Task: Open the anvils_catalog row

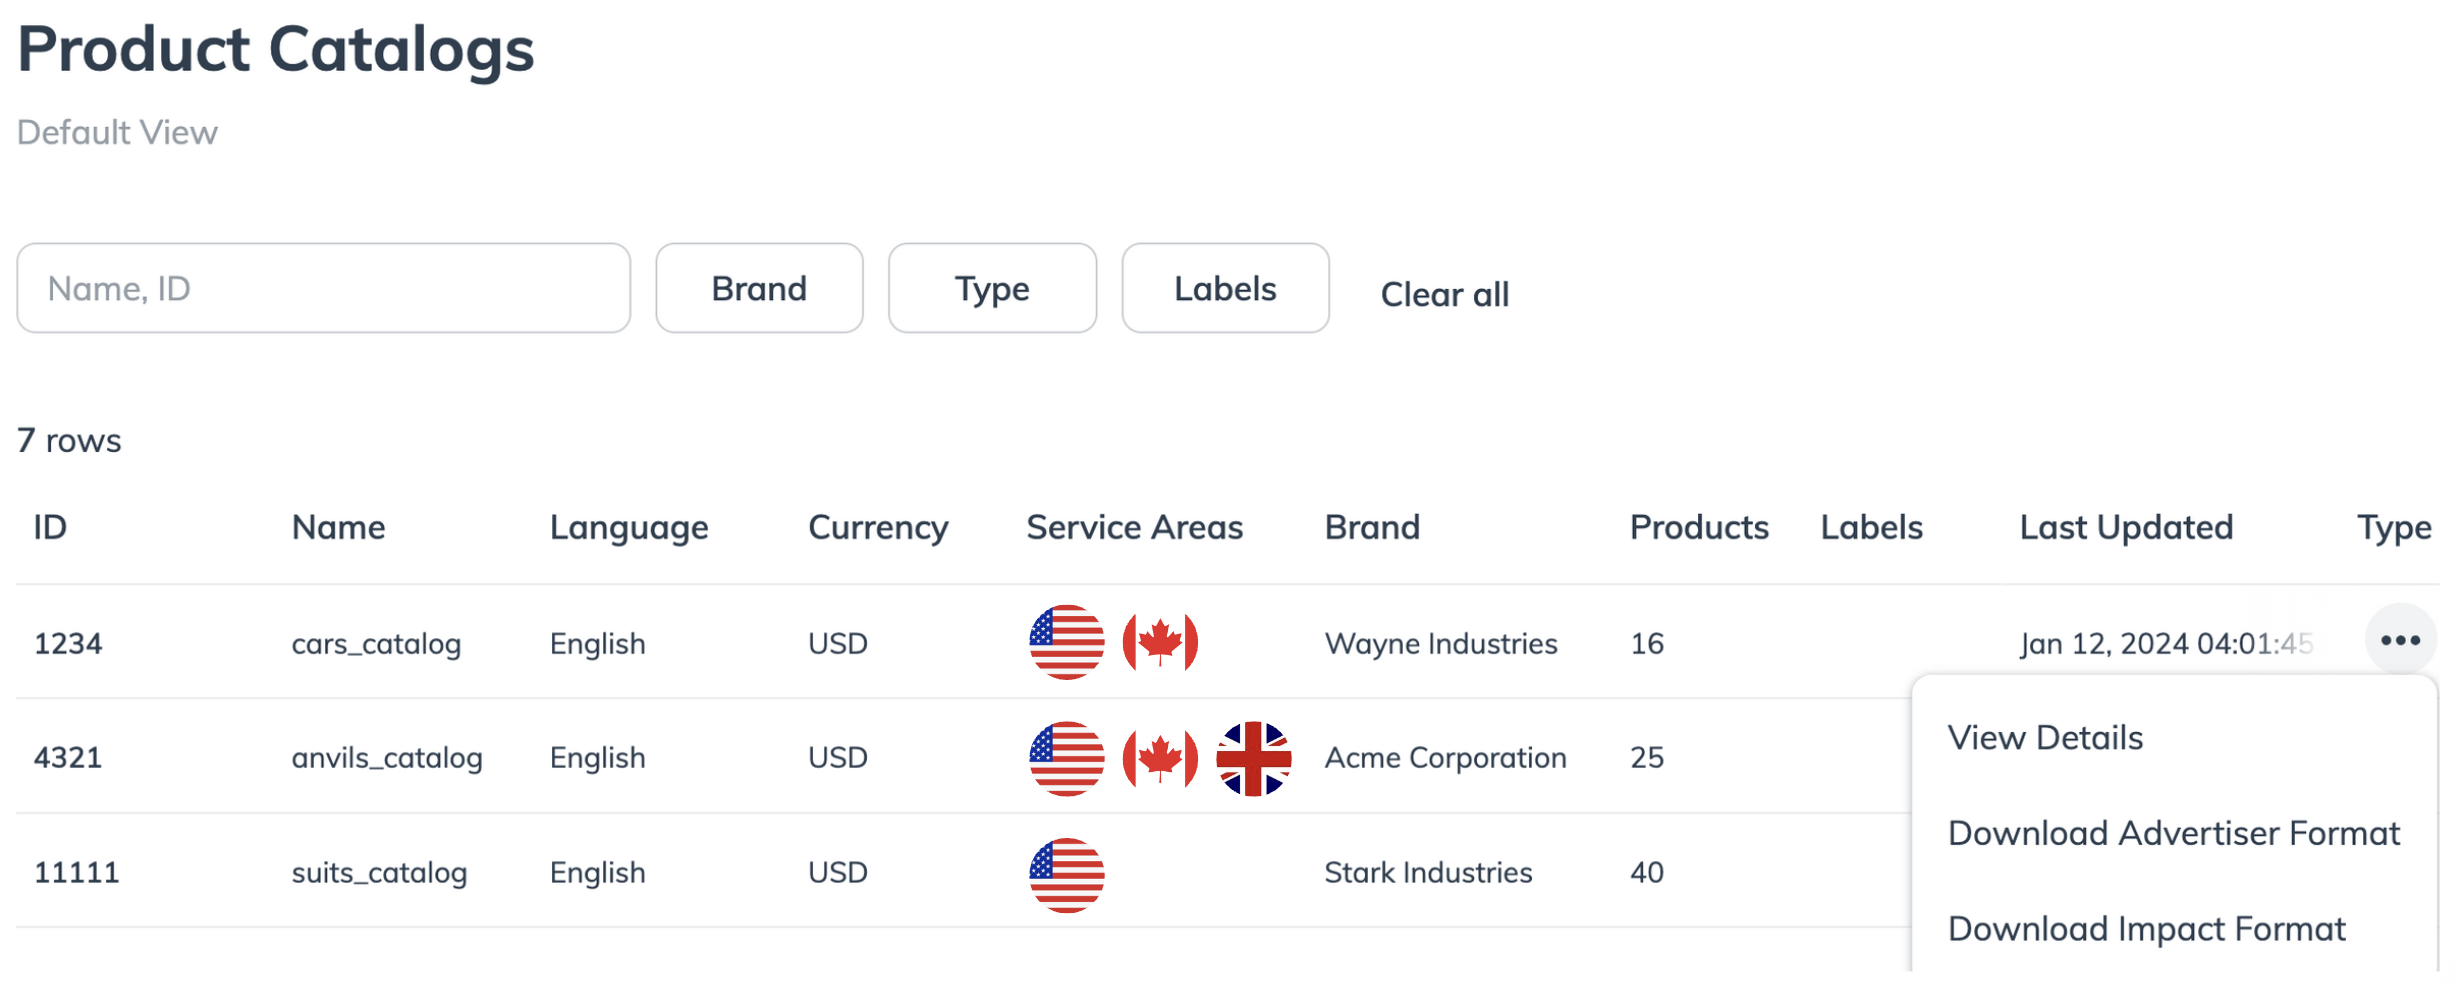Action: tap(387, 758)
